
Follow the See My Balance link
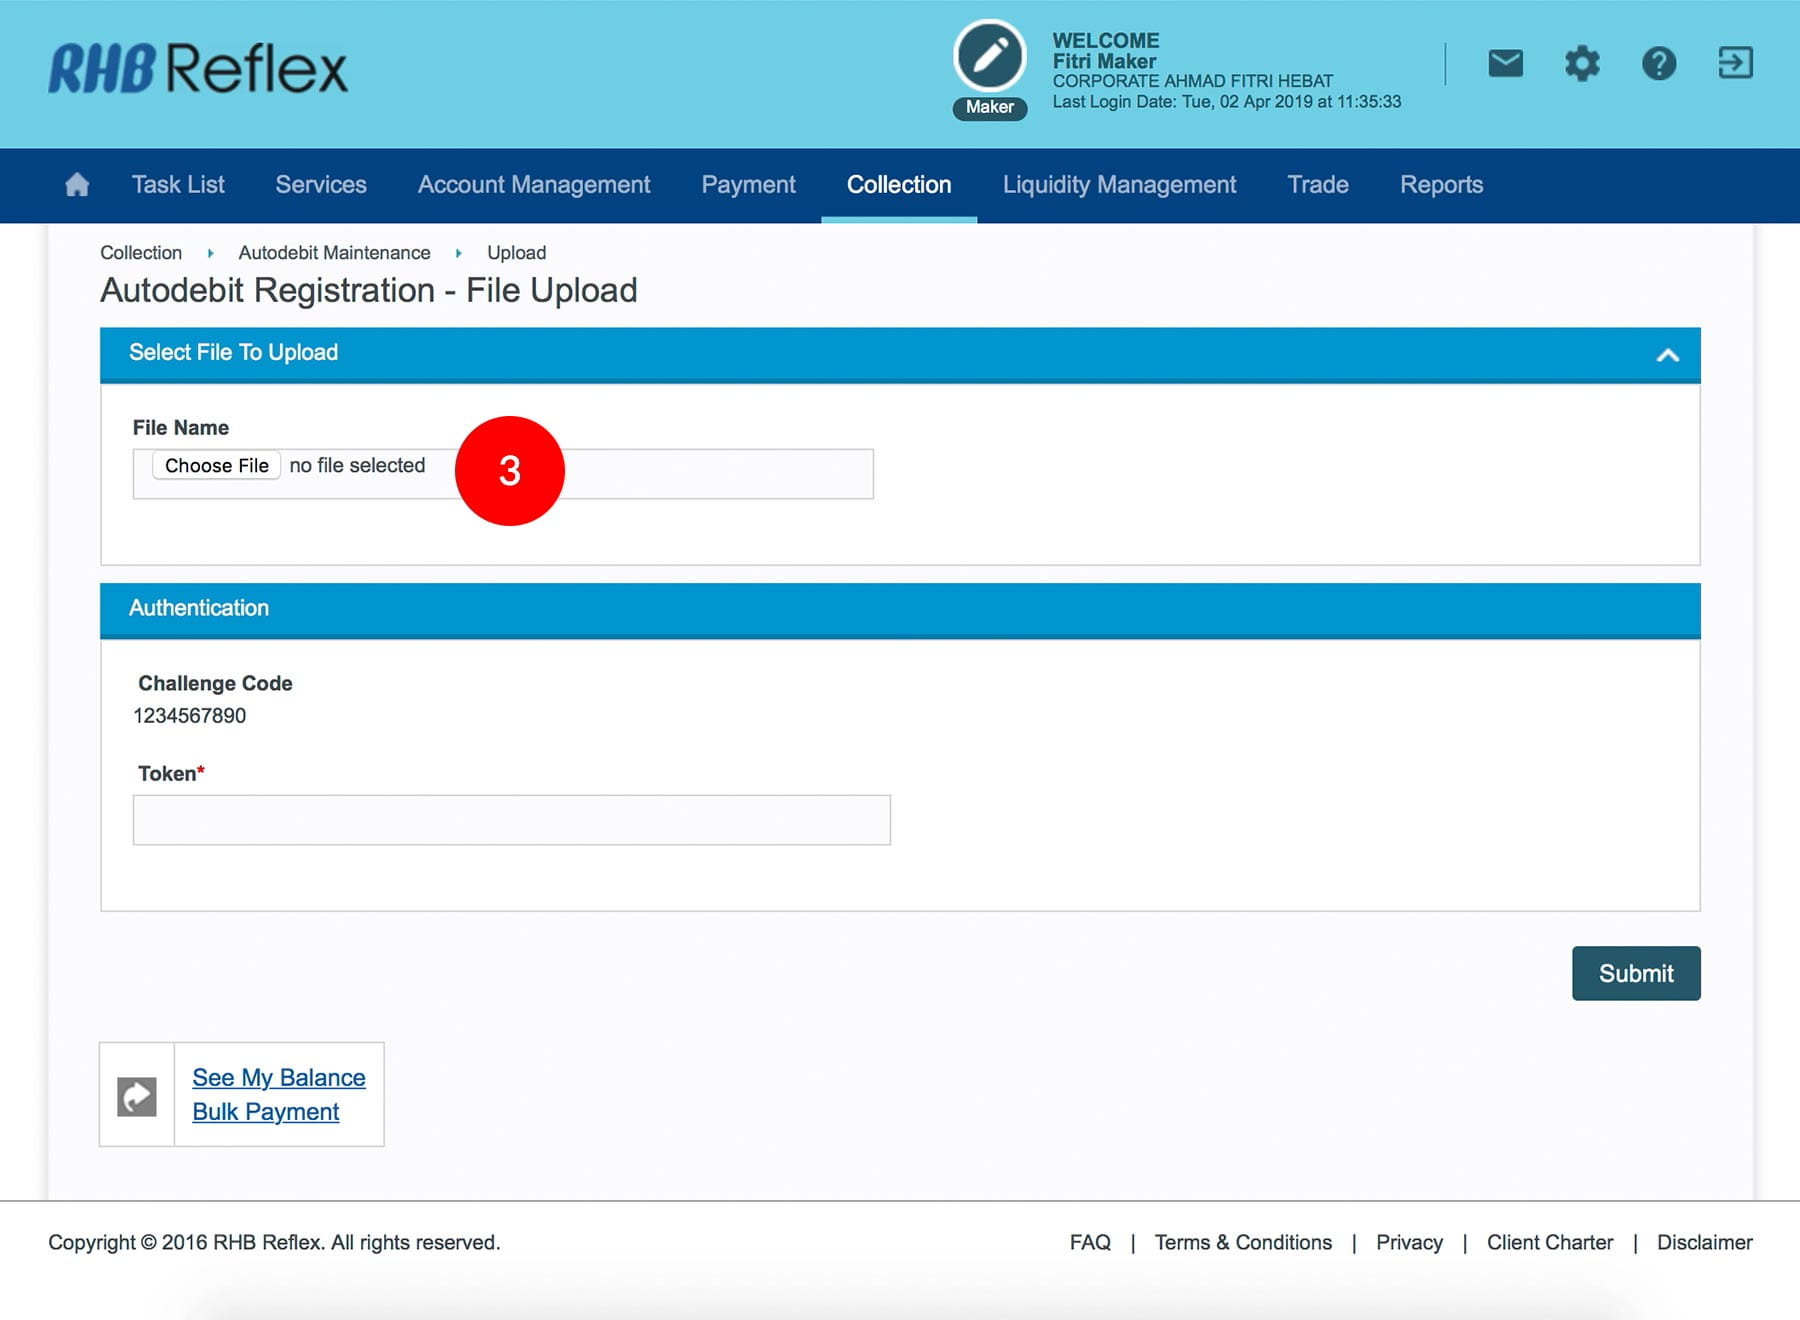pyautogui.click(x=278, y=1077)
